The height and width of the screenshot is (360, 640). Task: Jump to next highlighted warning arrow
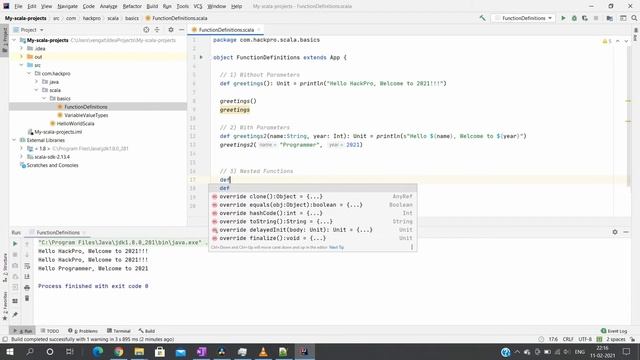pyautogui.click(x=626, y=41)
